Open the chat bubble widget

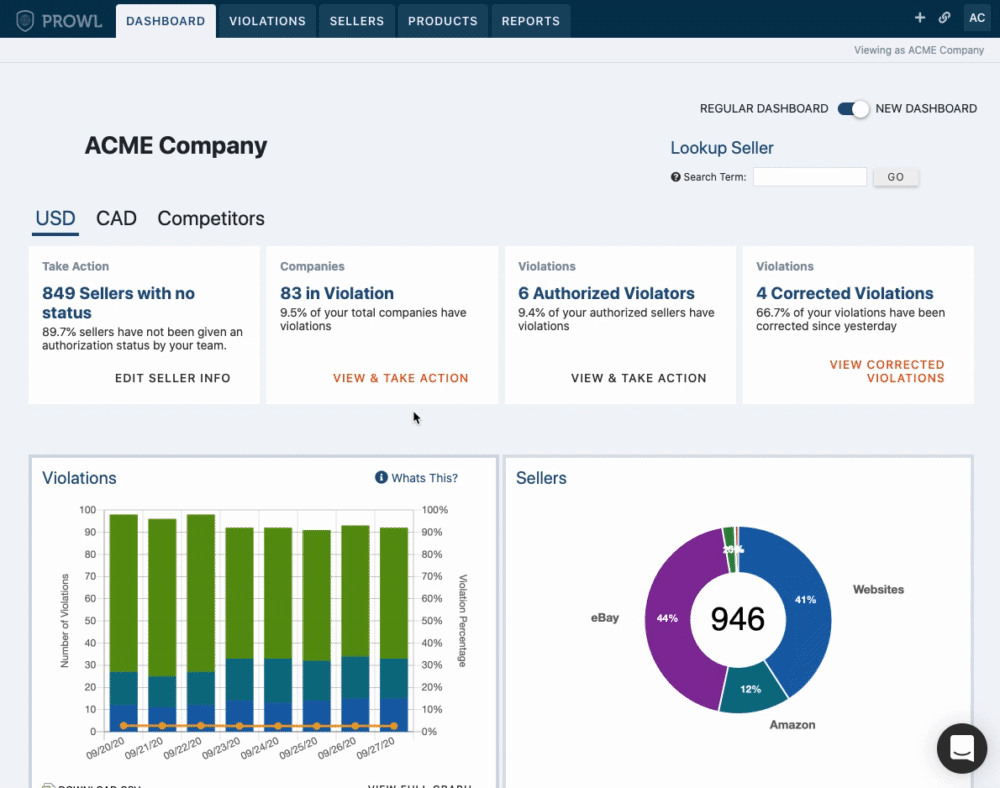961,748
